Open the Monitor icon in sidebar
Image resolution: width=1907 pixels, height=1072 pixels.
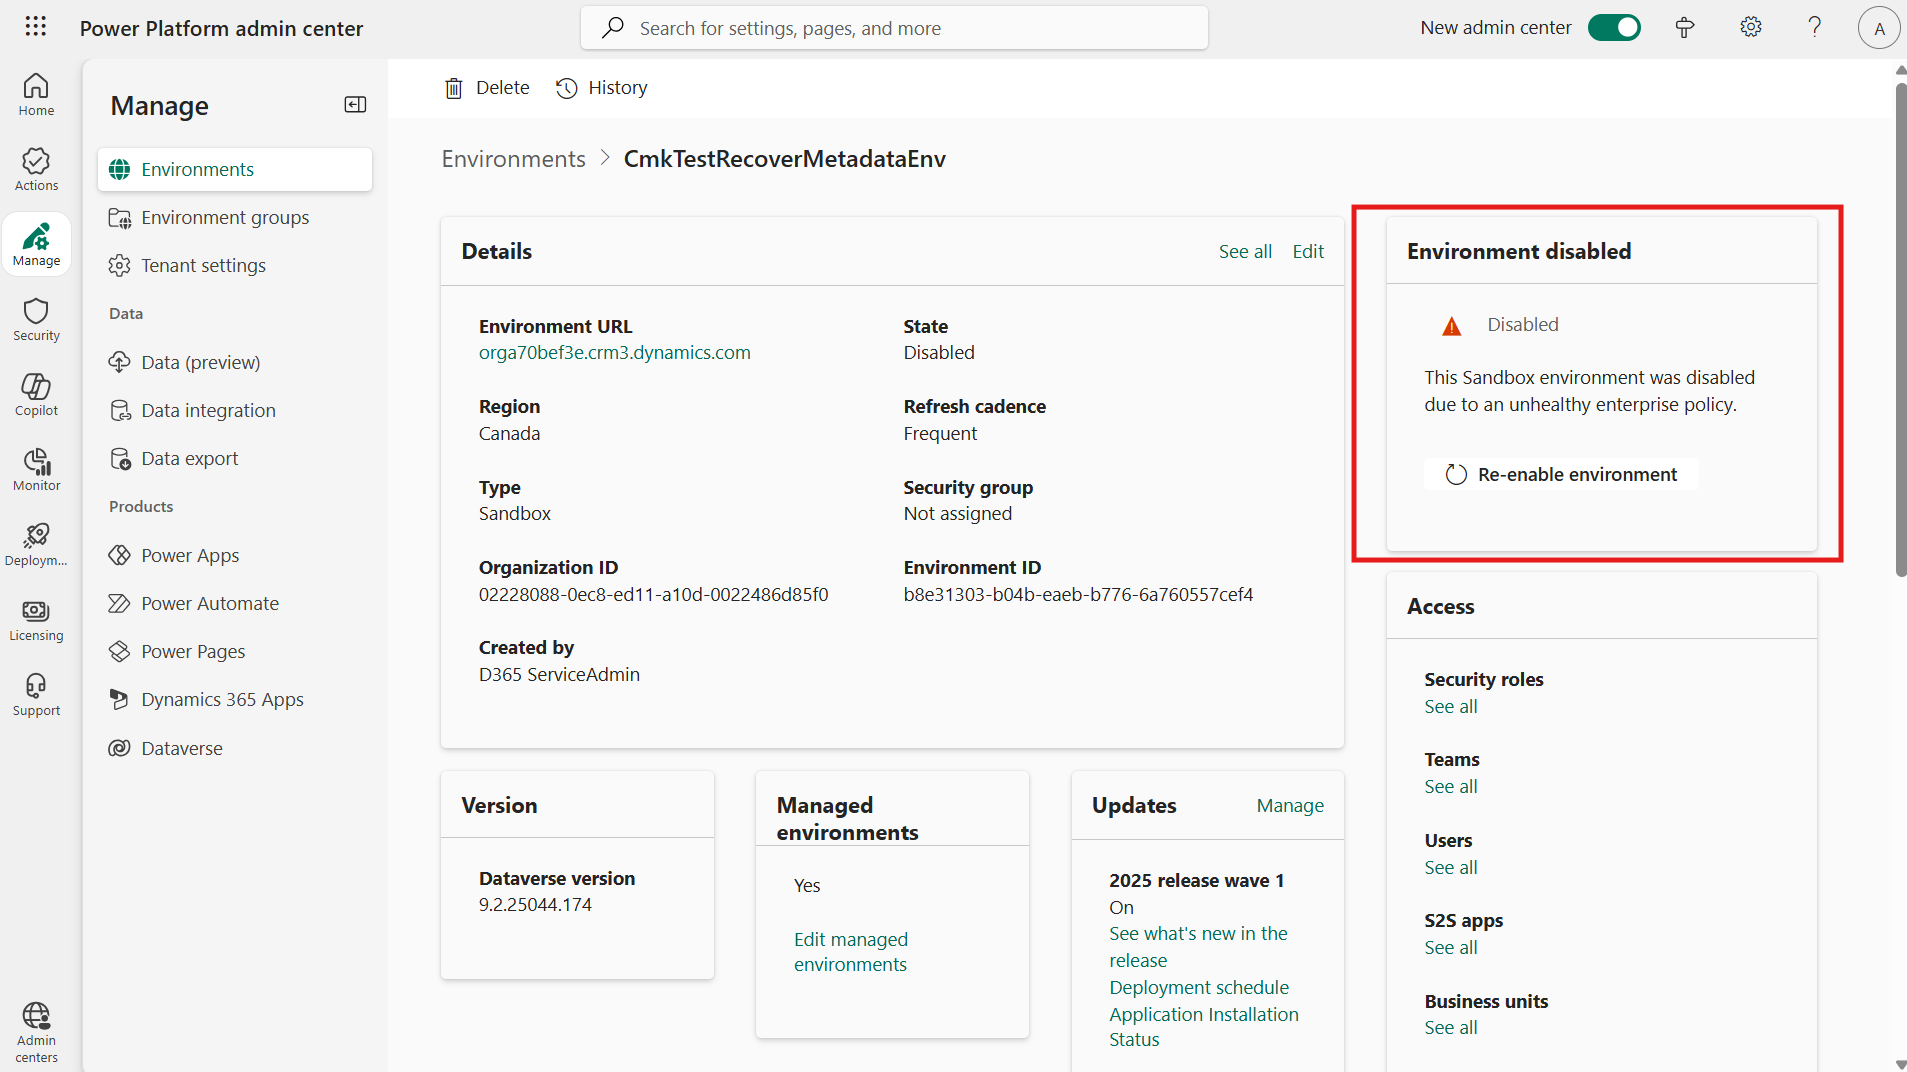(x=36, y=469)
